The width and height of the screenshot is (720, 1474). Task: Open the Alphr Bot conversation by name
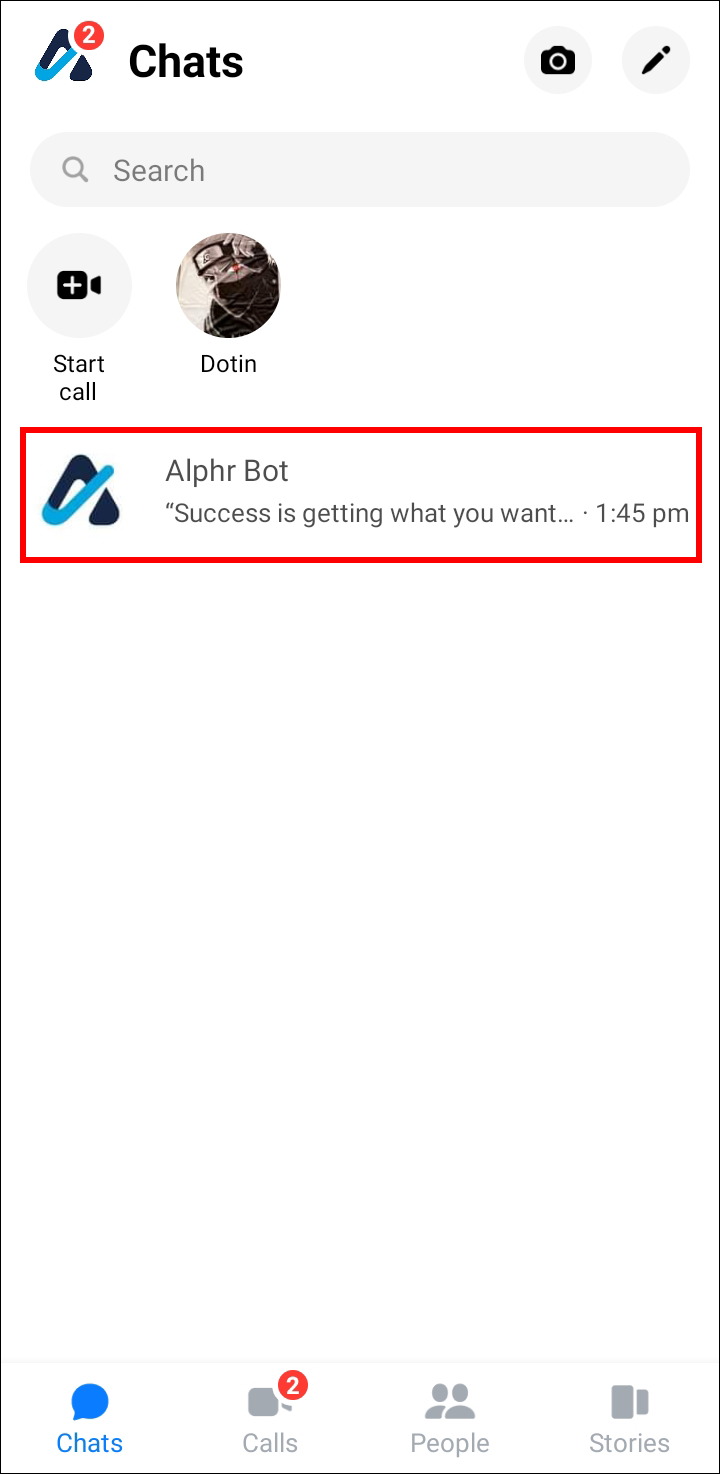tap(227, 471)
